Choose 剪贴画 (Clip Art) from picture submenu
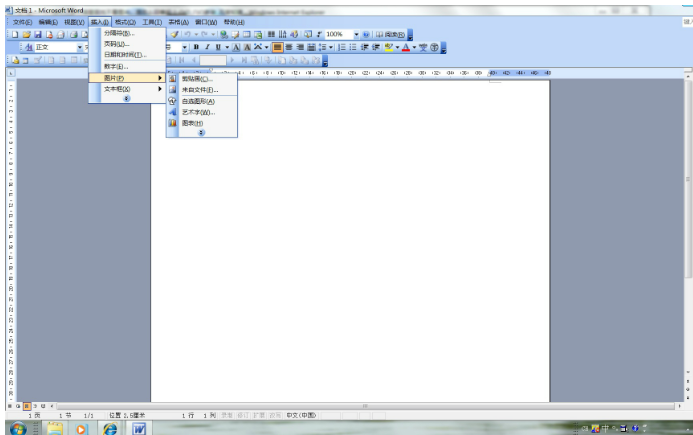The image size is (693, 435). tap(196, 79)
